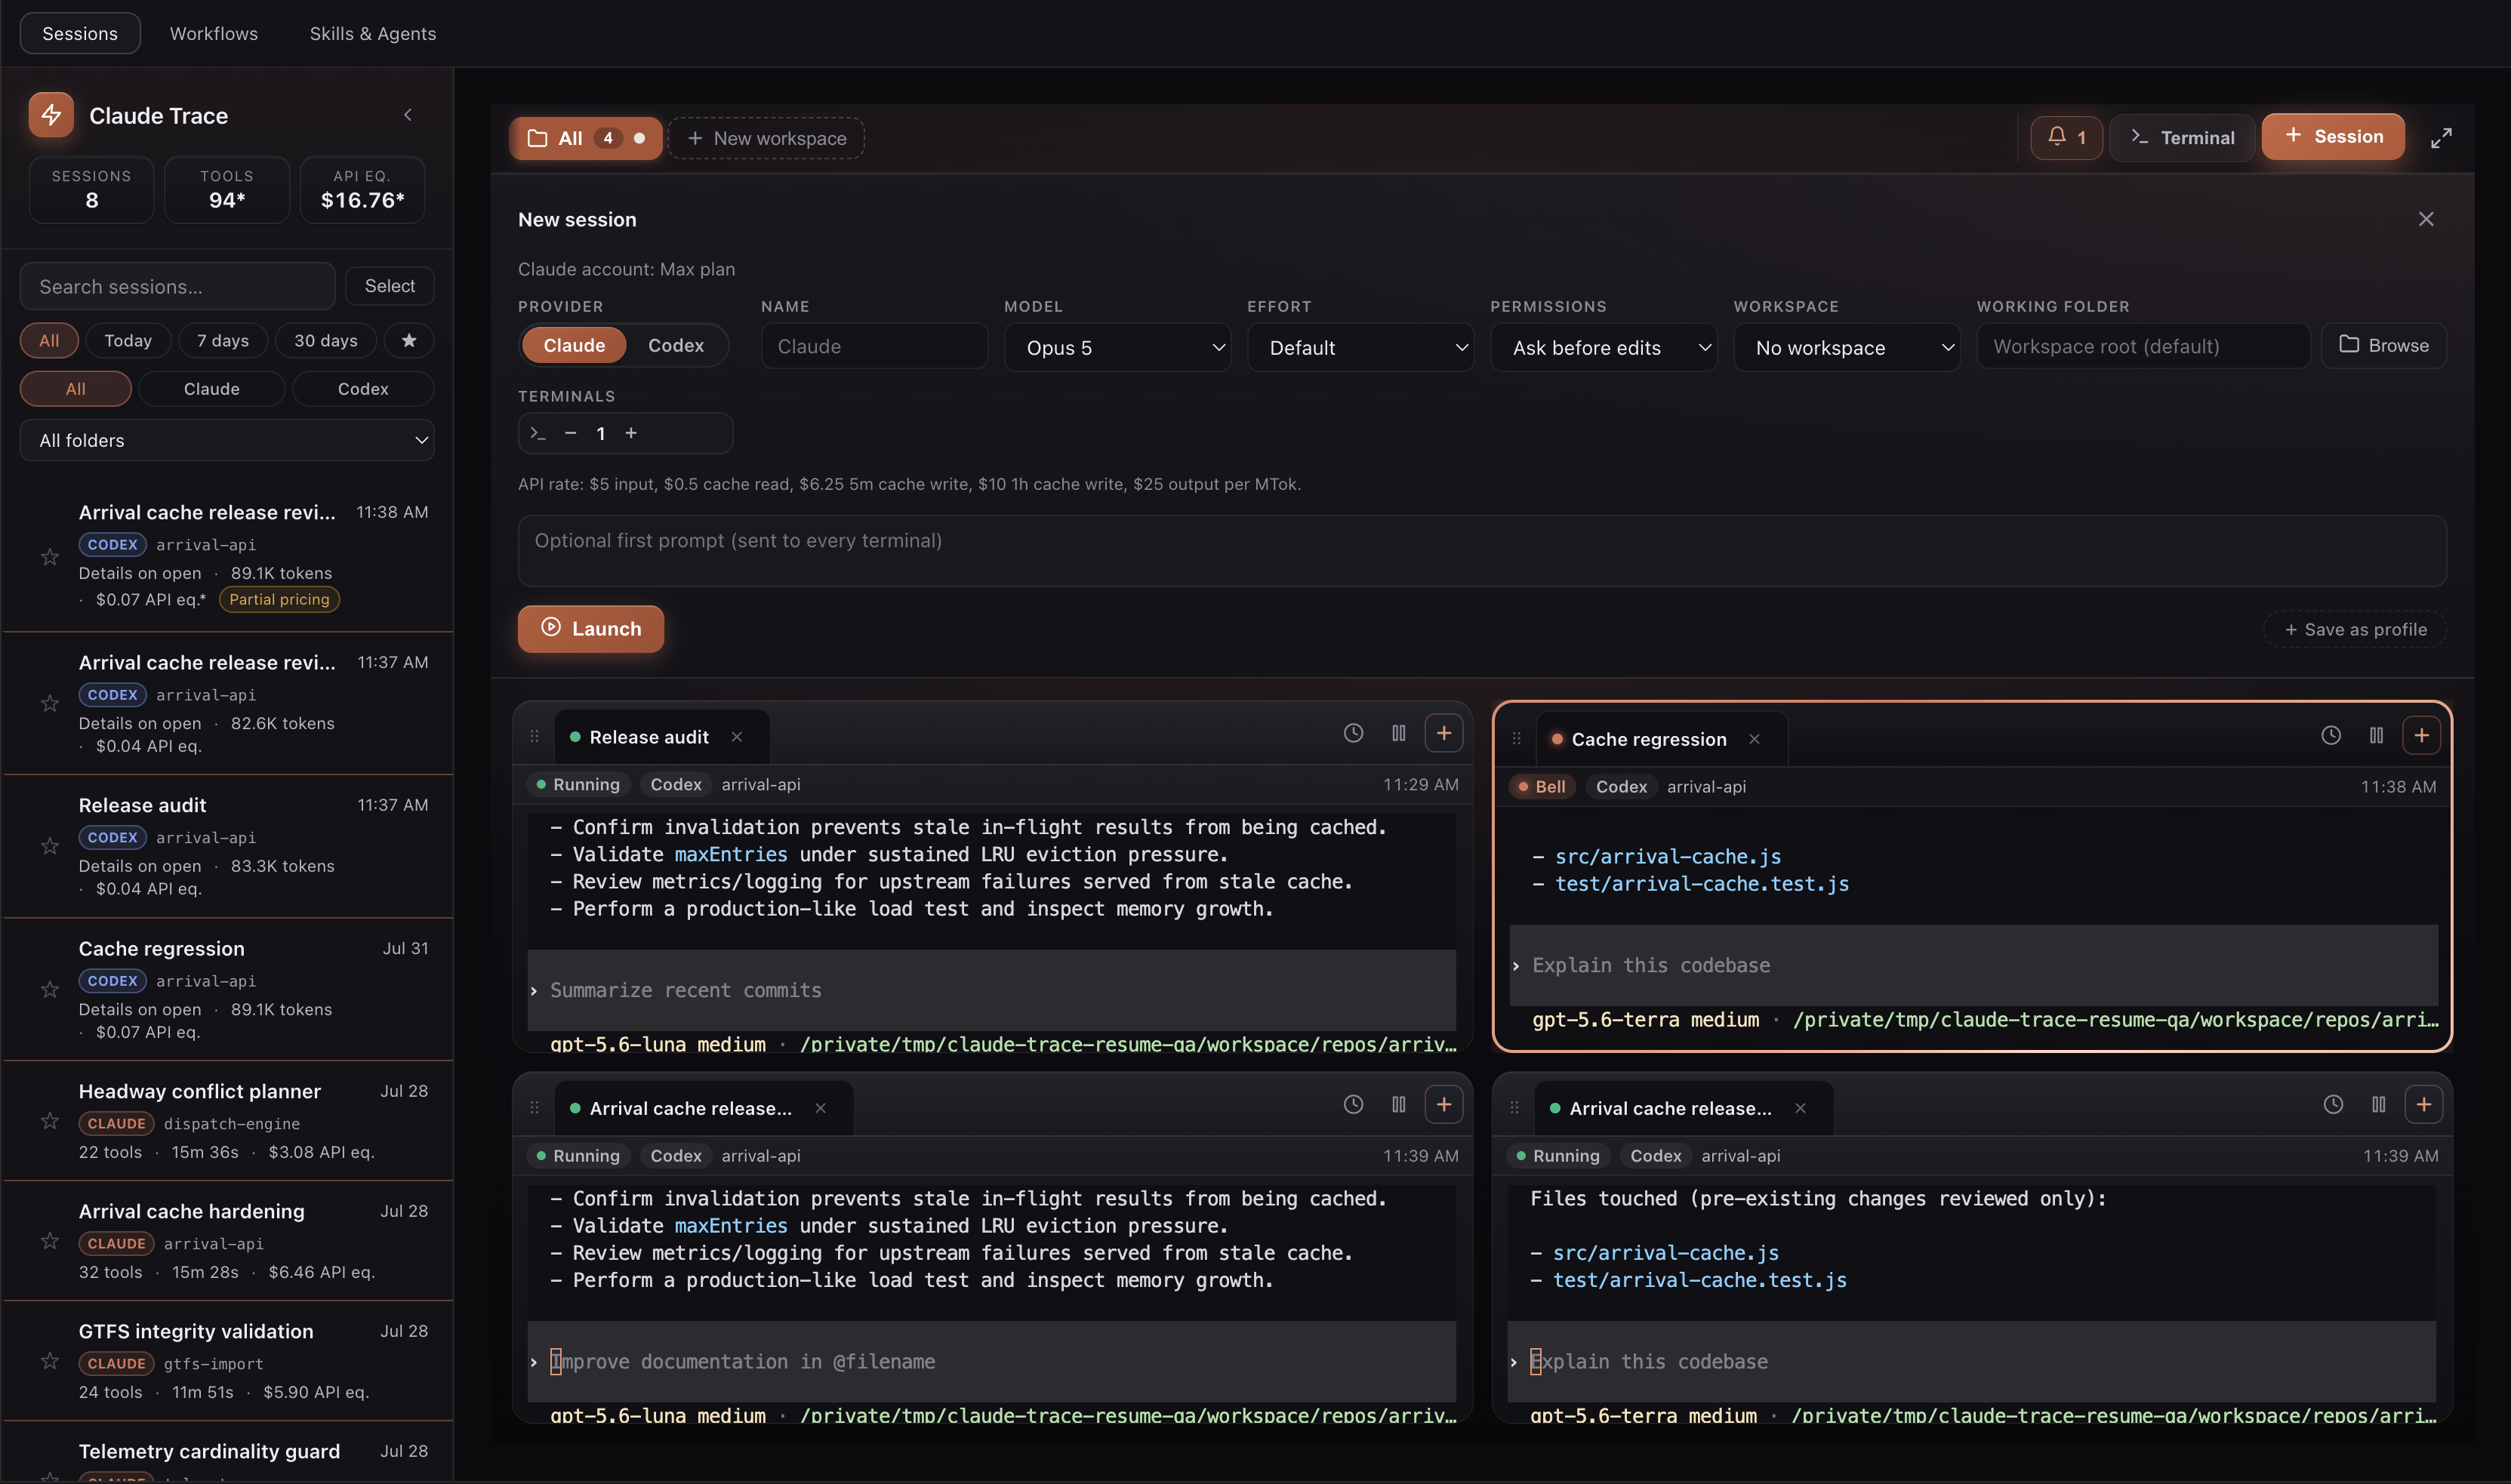Close tab in 'Improve documentation' terminal pane
The height and width of the screenshot is (1484, 2511).
click(x=821, y=1108)
